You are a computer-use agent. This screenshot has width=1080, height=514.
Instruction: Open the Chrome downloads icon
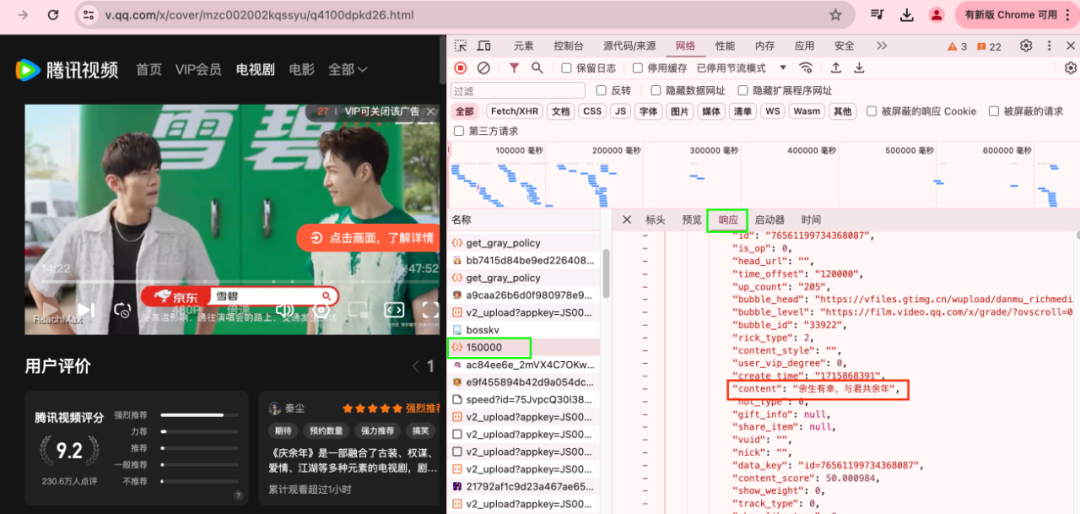pyautogui.click(x=907, y=14)
